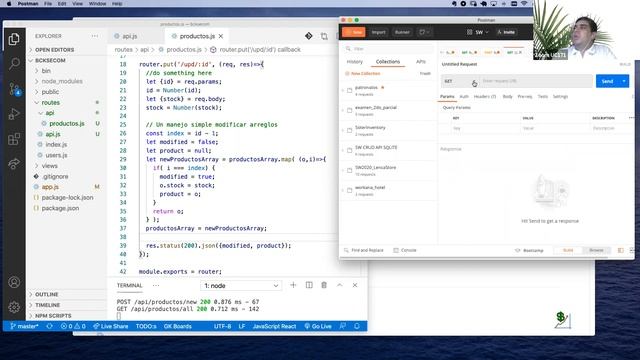Click the feedback icon in status bar
Viewport: 640px width, 360px height.
[x=342, y=326]
